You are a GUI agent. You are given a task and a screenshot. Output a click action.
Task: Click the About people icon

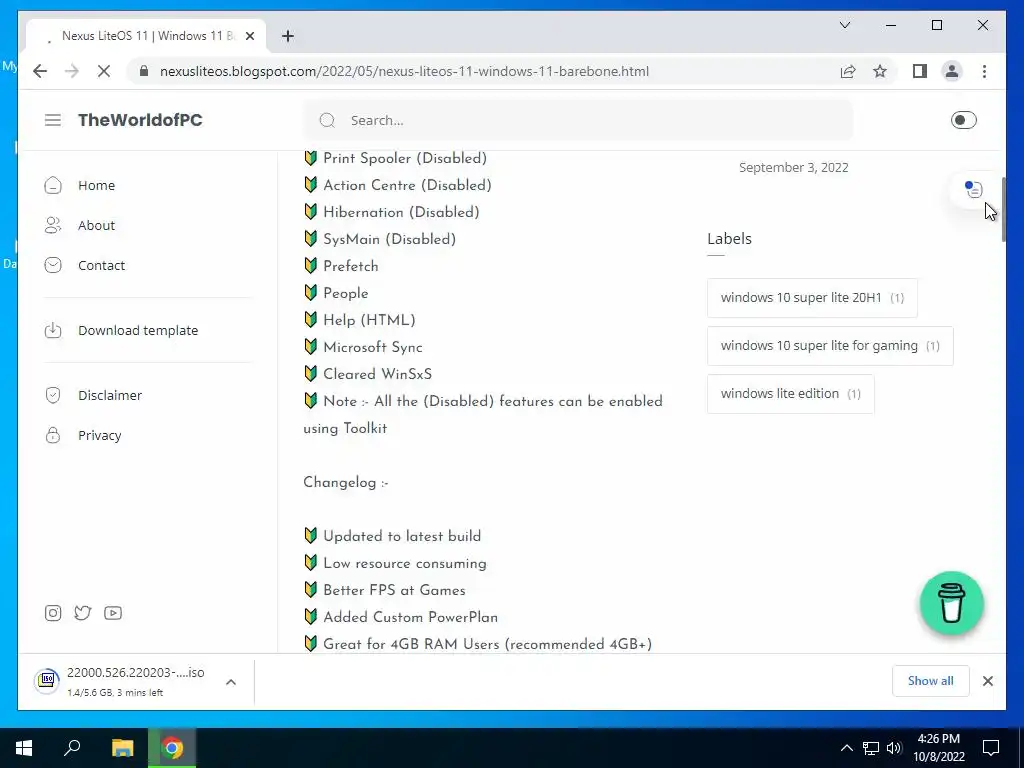pos(53,225)
